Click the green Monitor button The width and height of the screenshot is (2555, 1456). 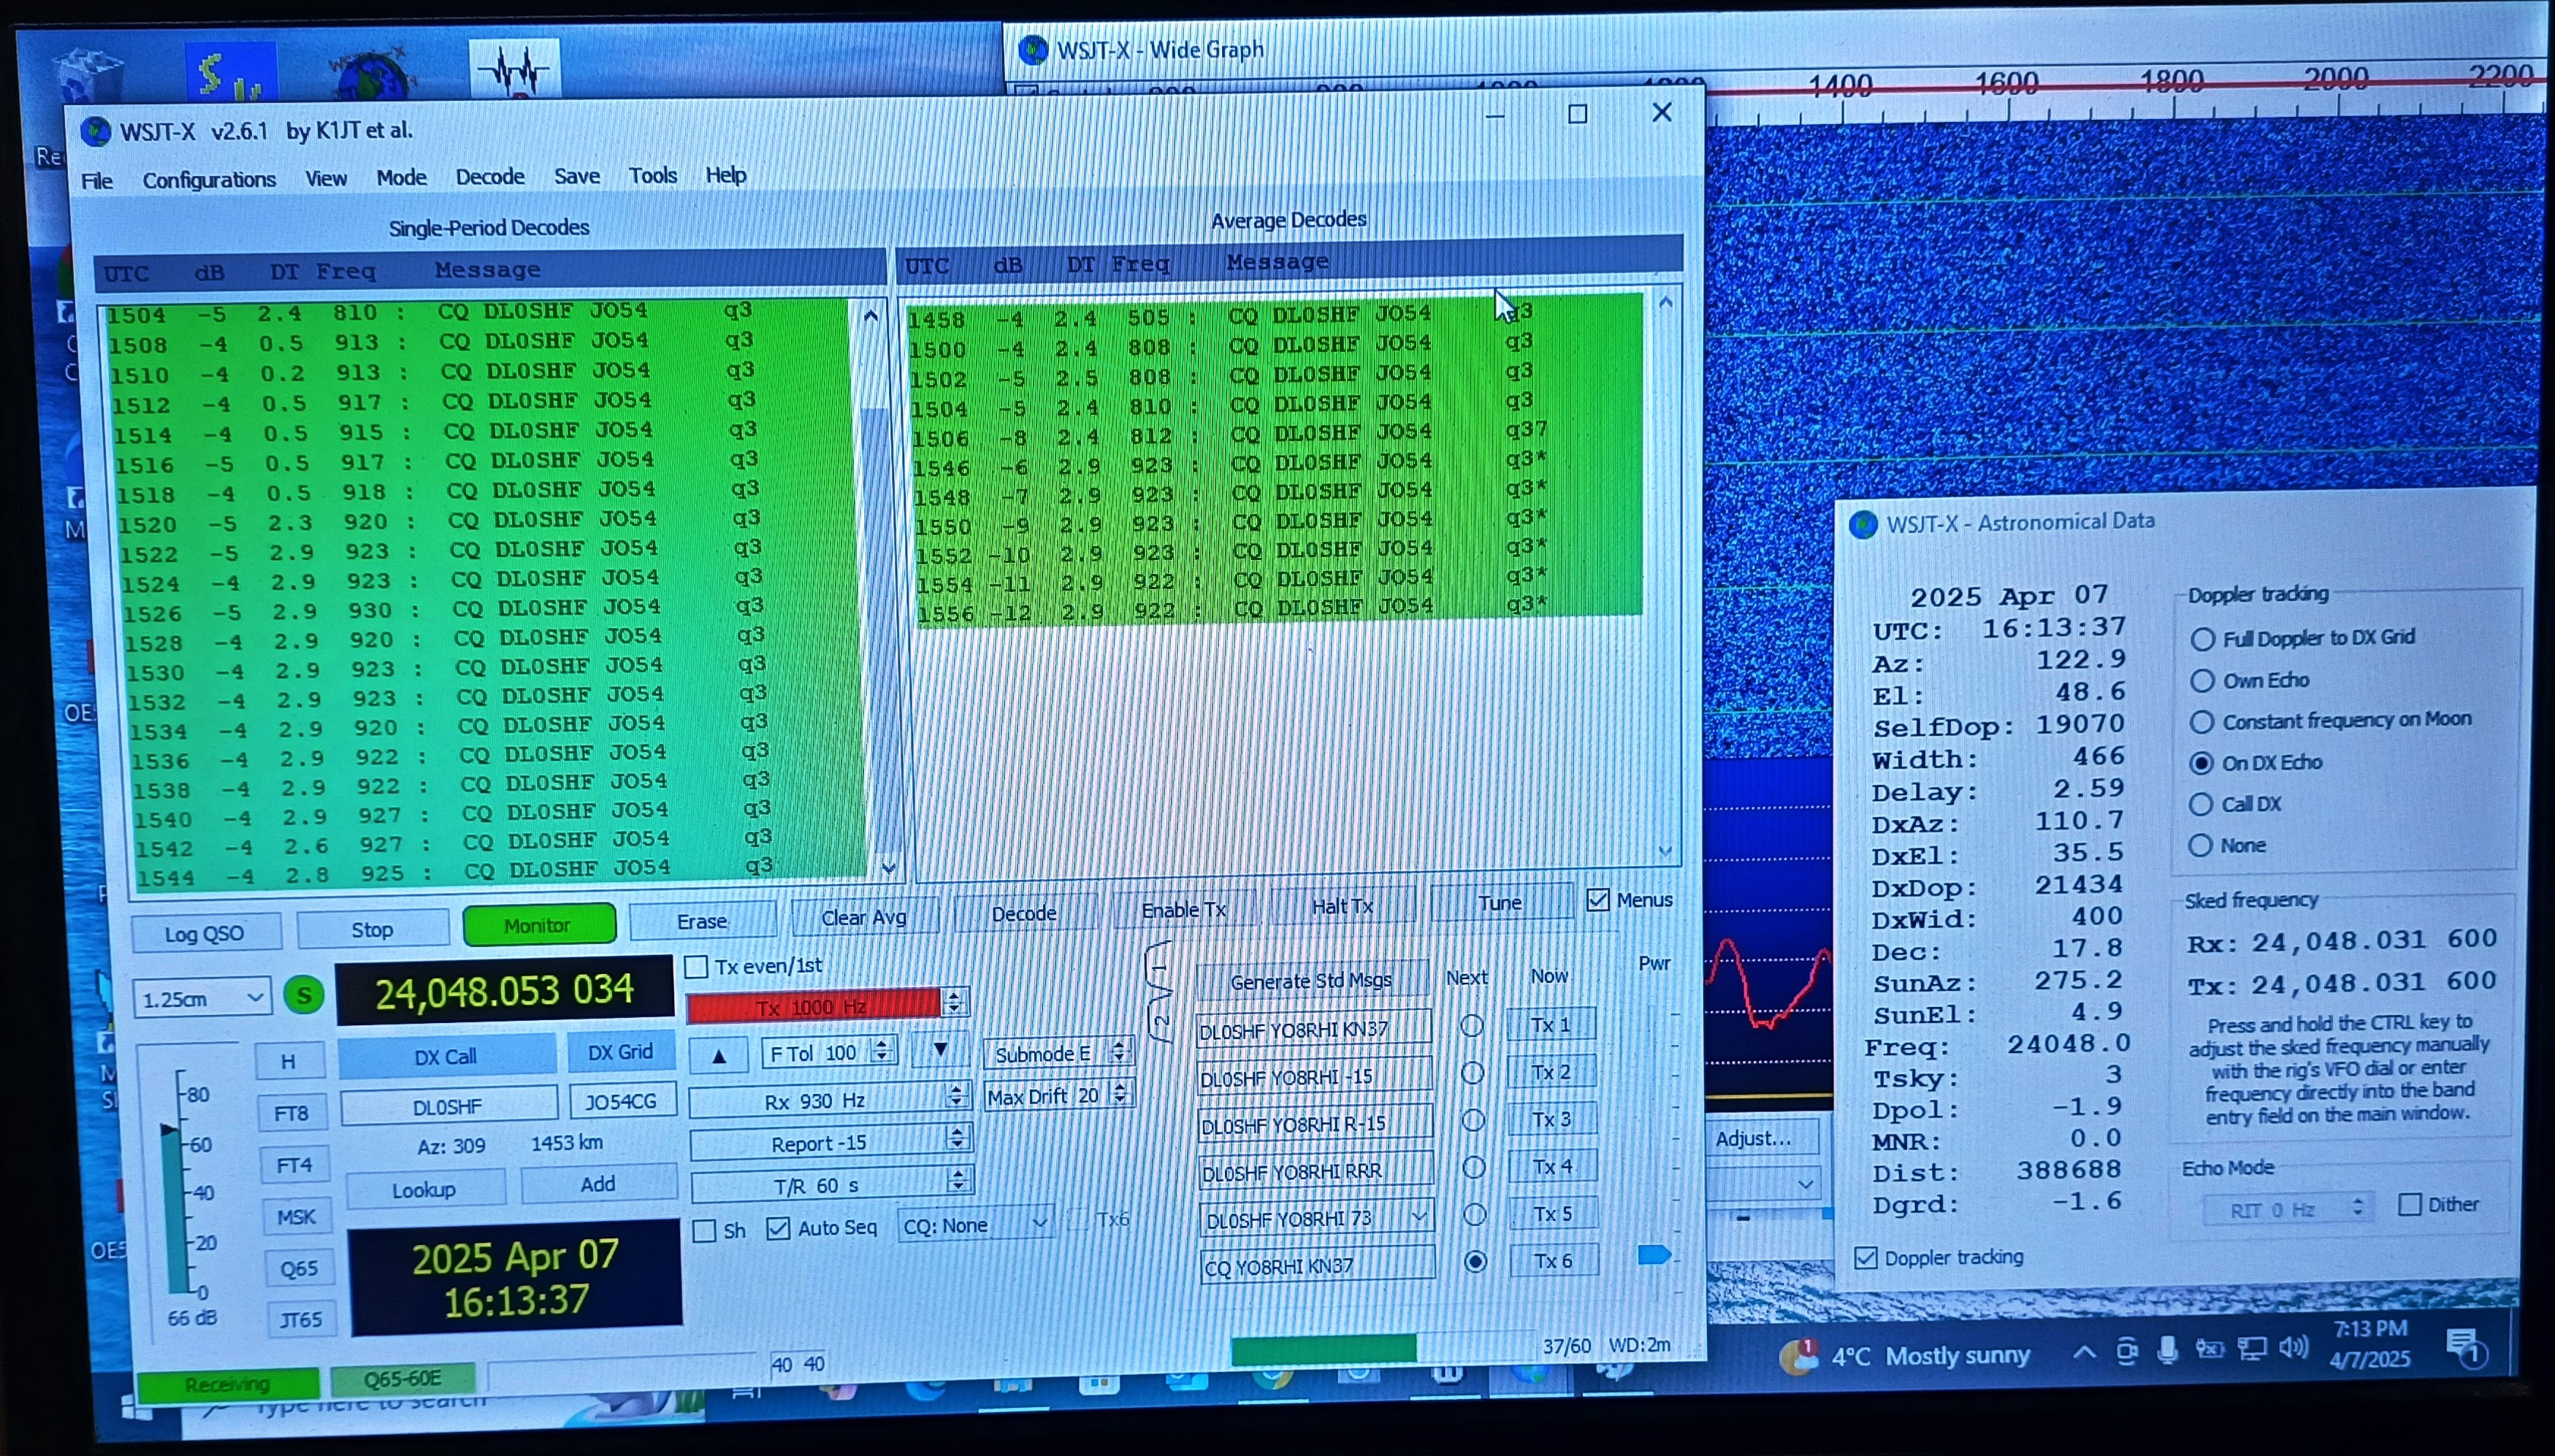click(538, 925)
